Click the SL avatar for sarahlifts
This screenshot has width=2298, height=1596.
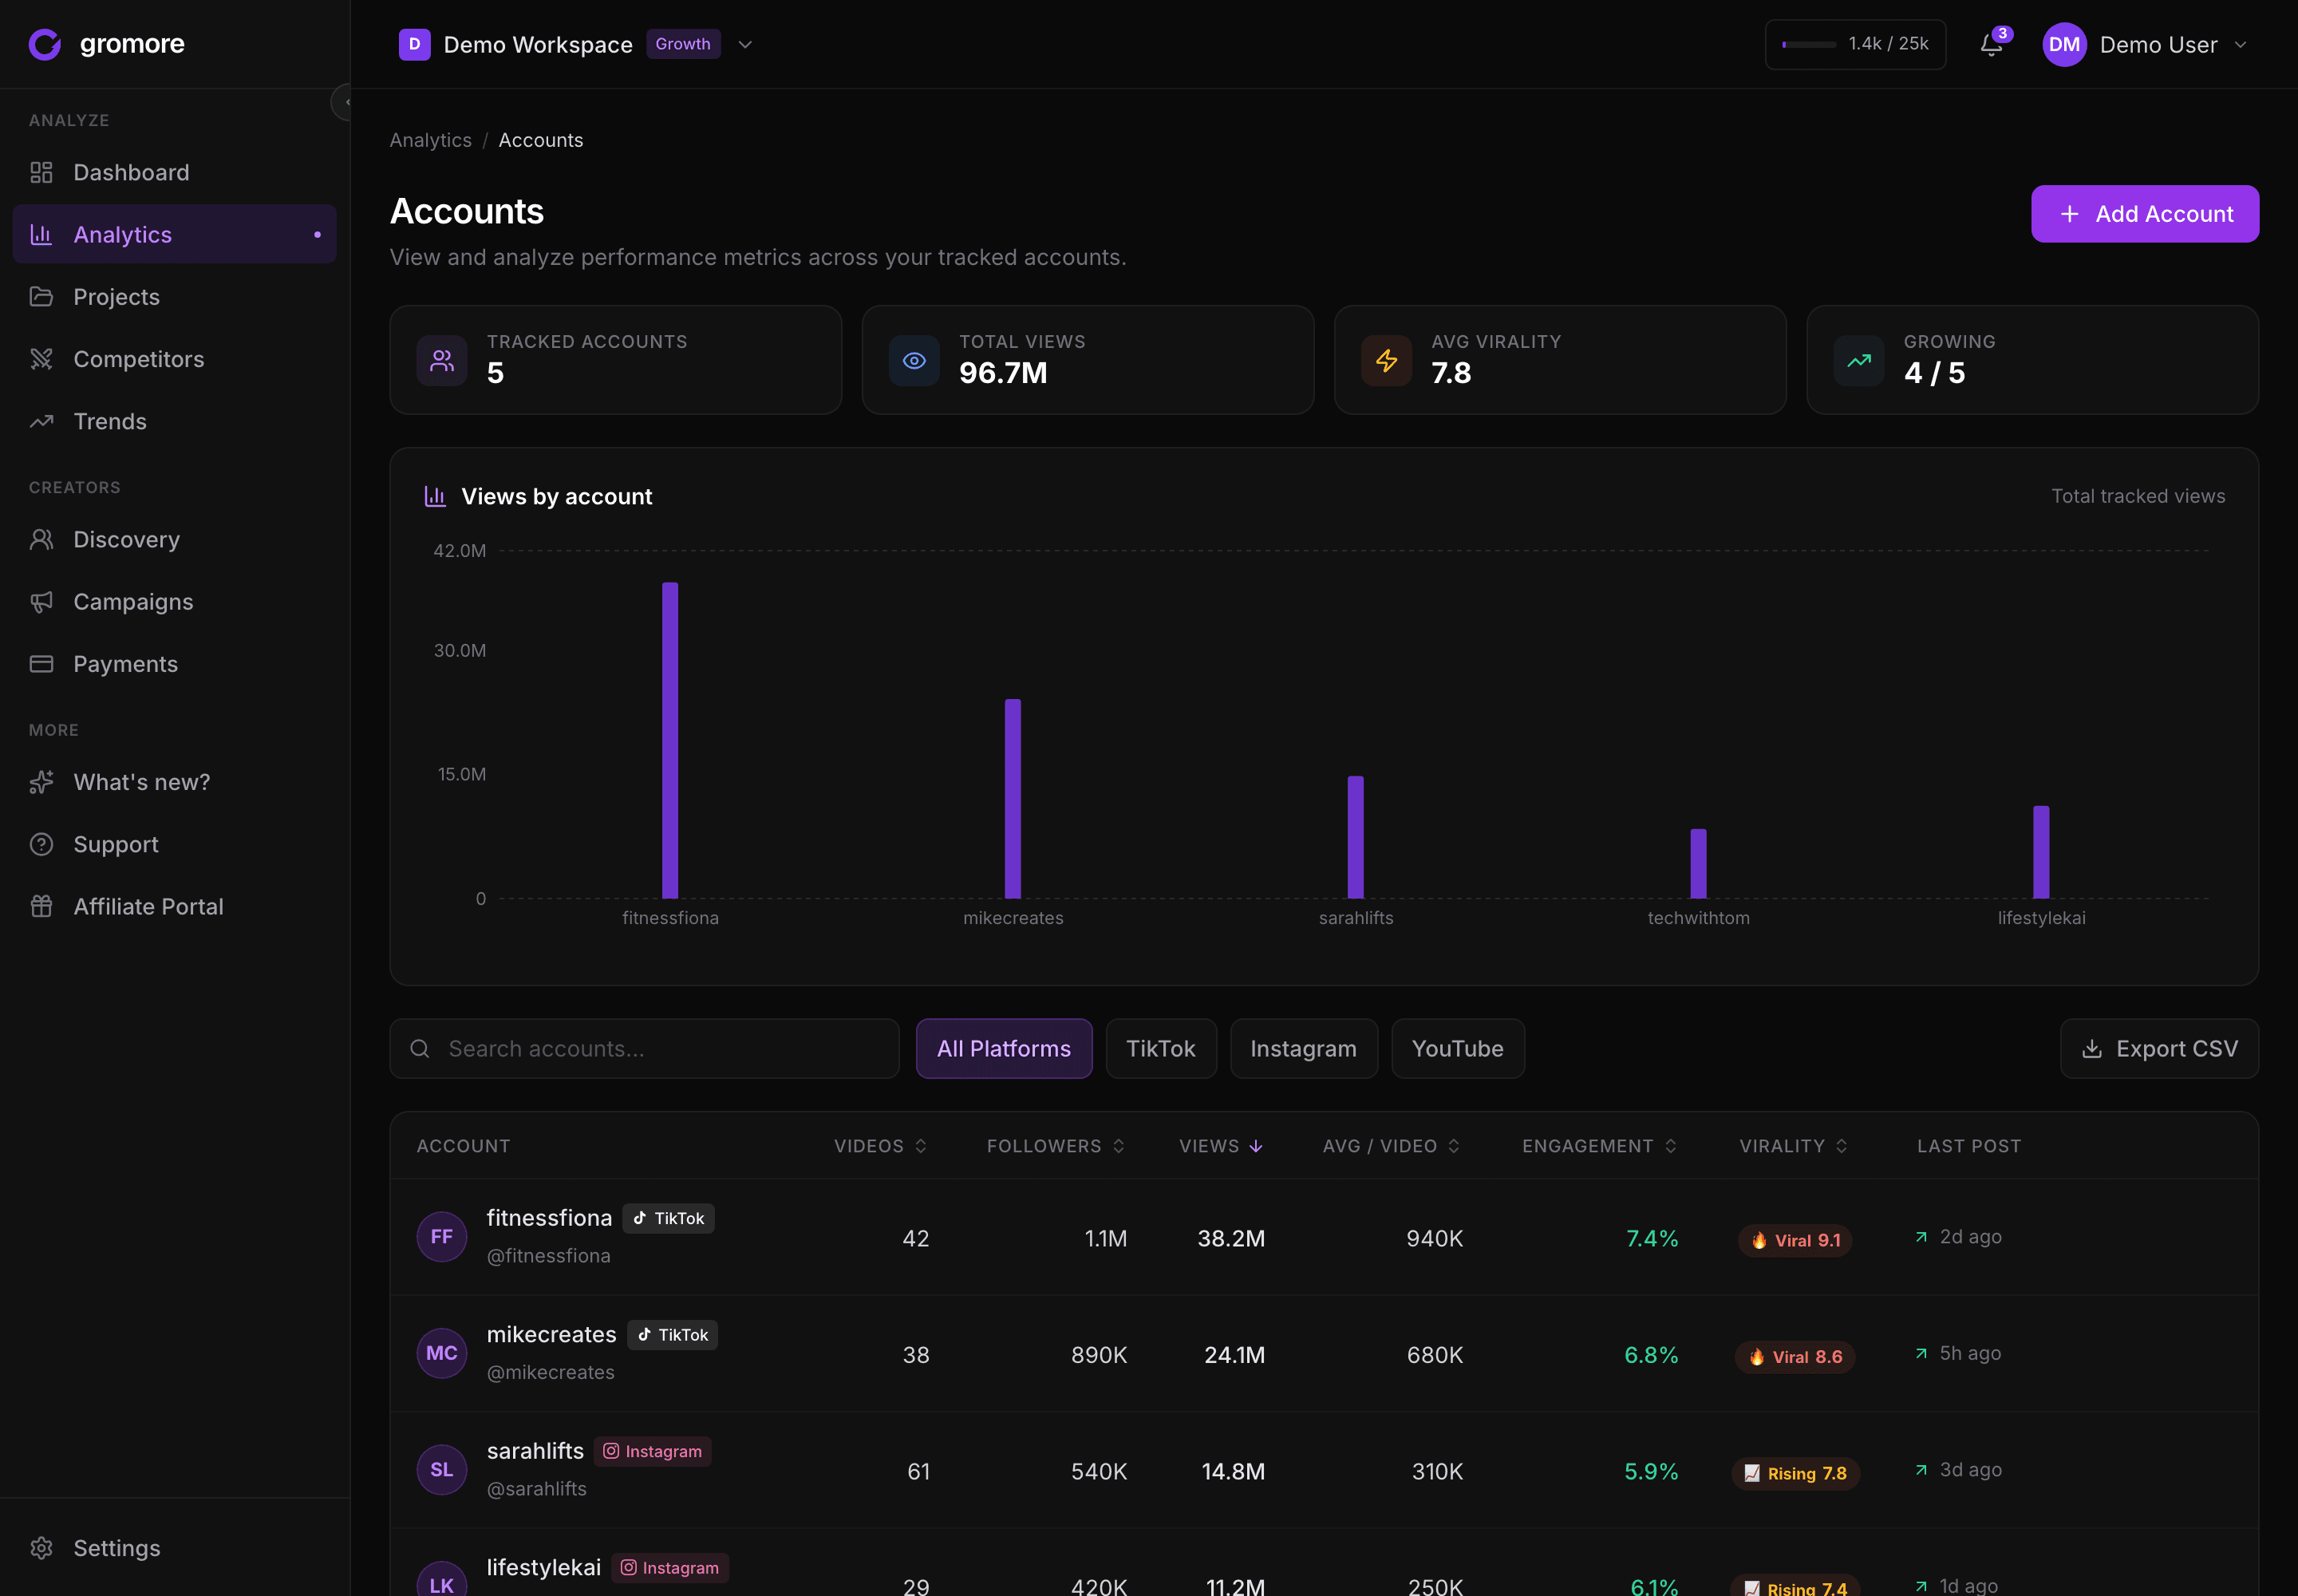point(442,1470)
